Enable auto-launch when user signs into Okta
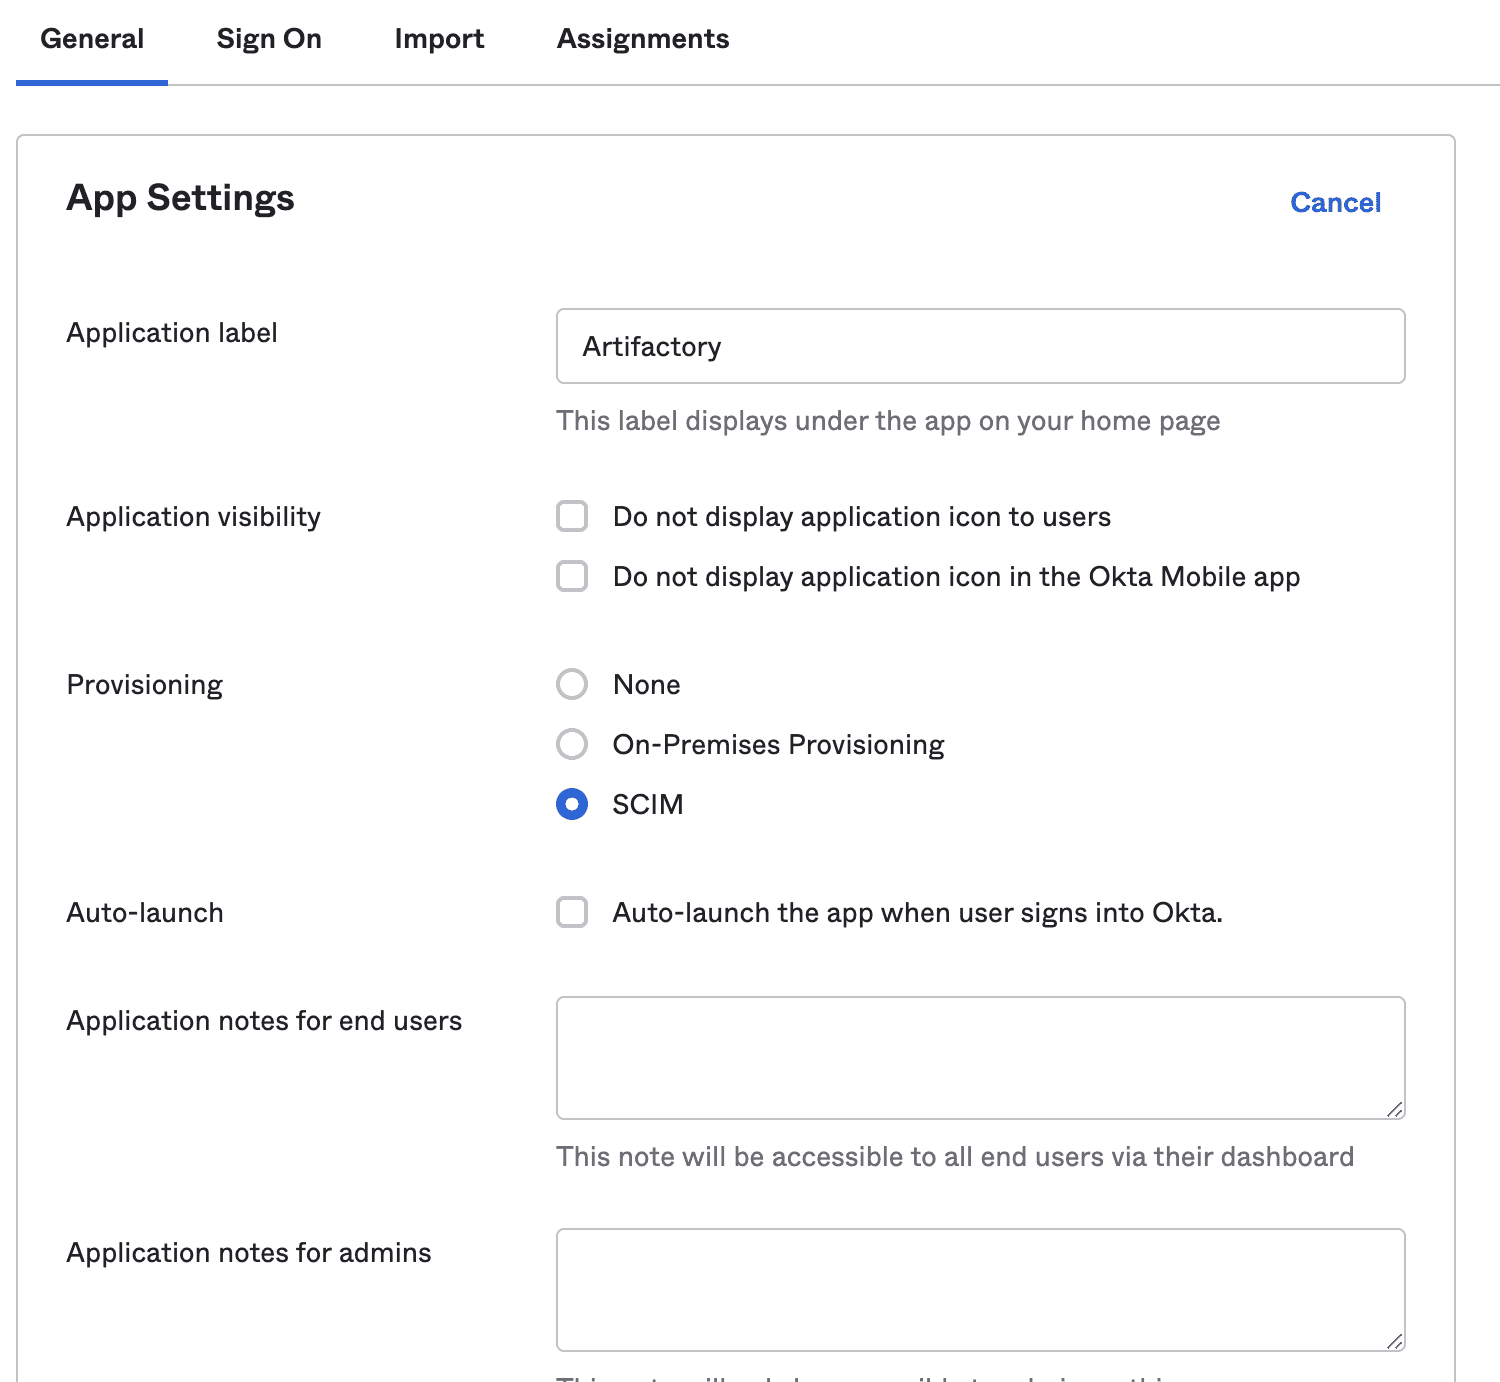The height and width of the screenshot is (1382, 1500). (571, 912)
